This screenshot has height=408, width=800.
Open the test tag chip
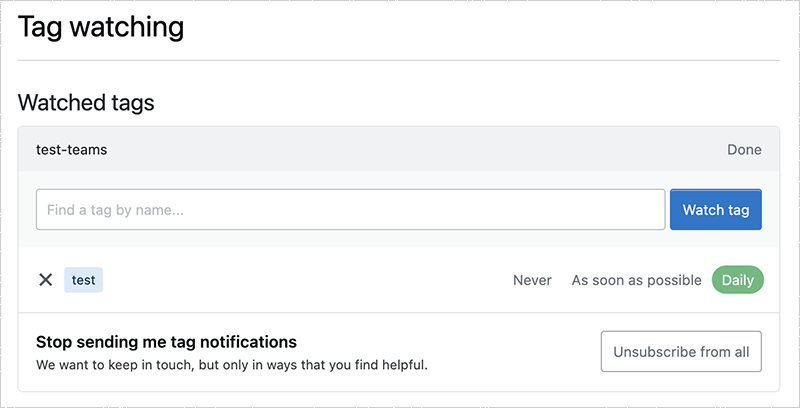click(84, 280)
